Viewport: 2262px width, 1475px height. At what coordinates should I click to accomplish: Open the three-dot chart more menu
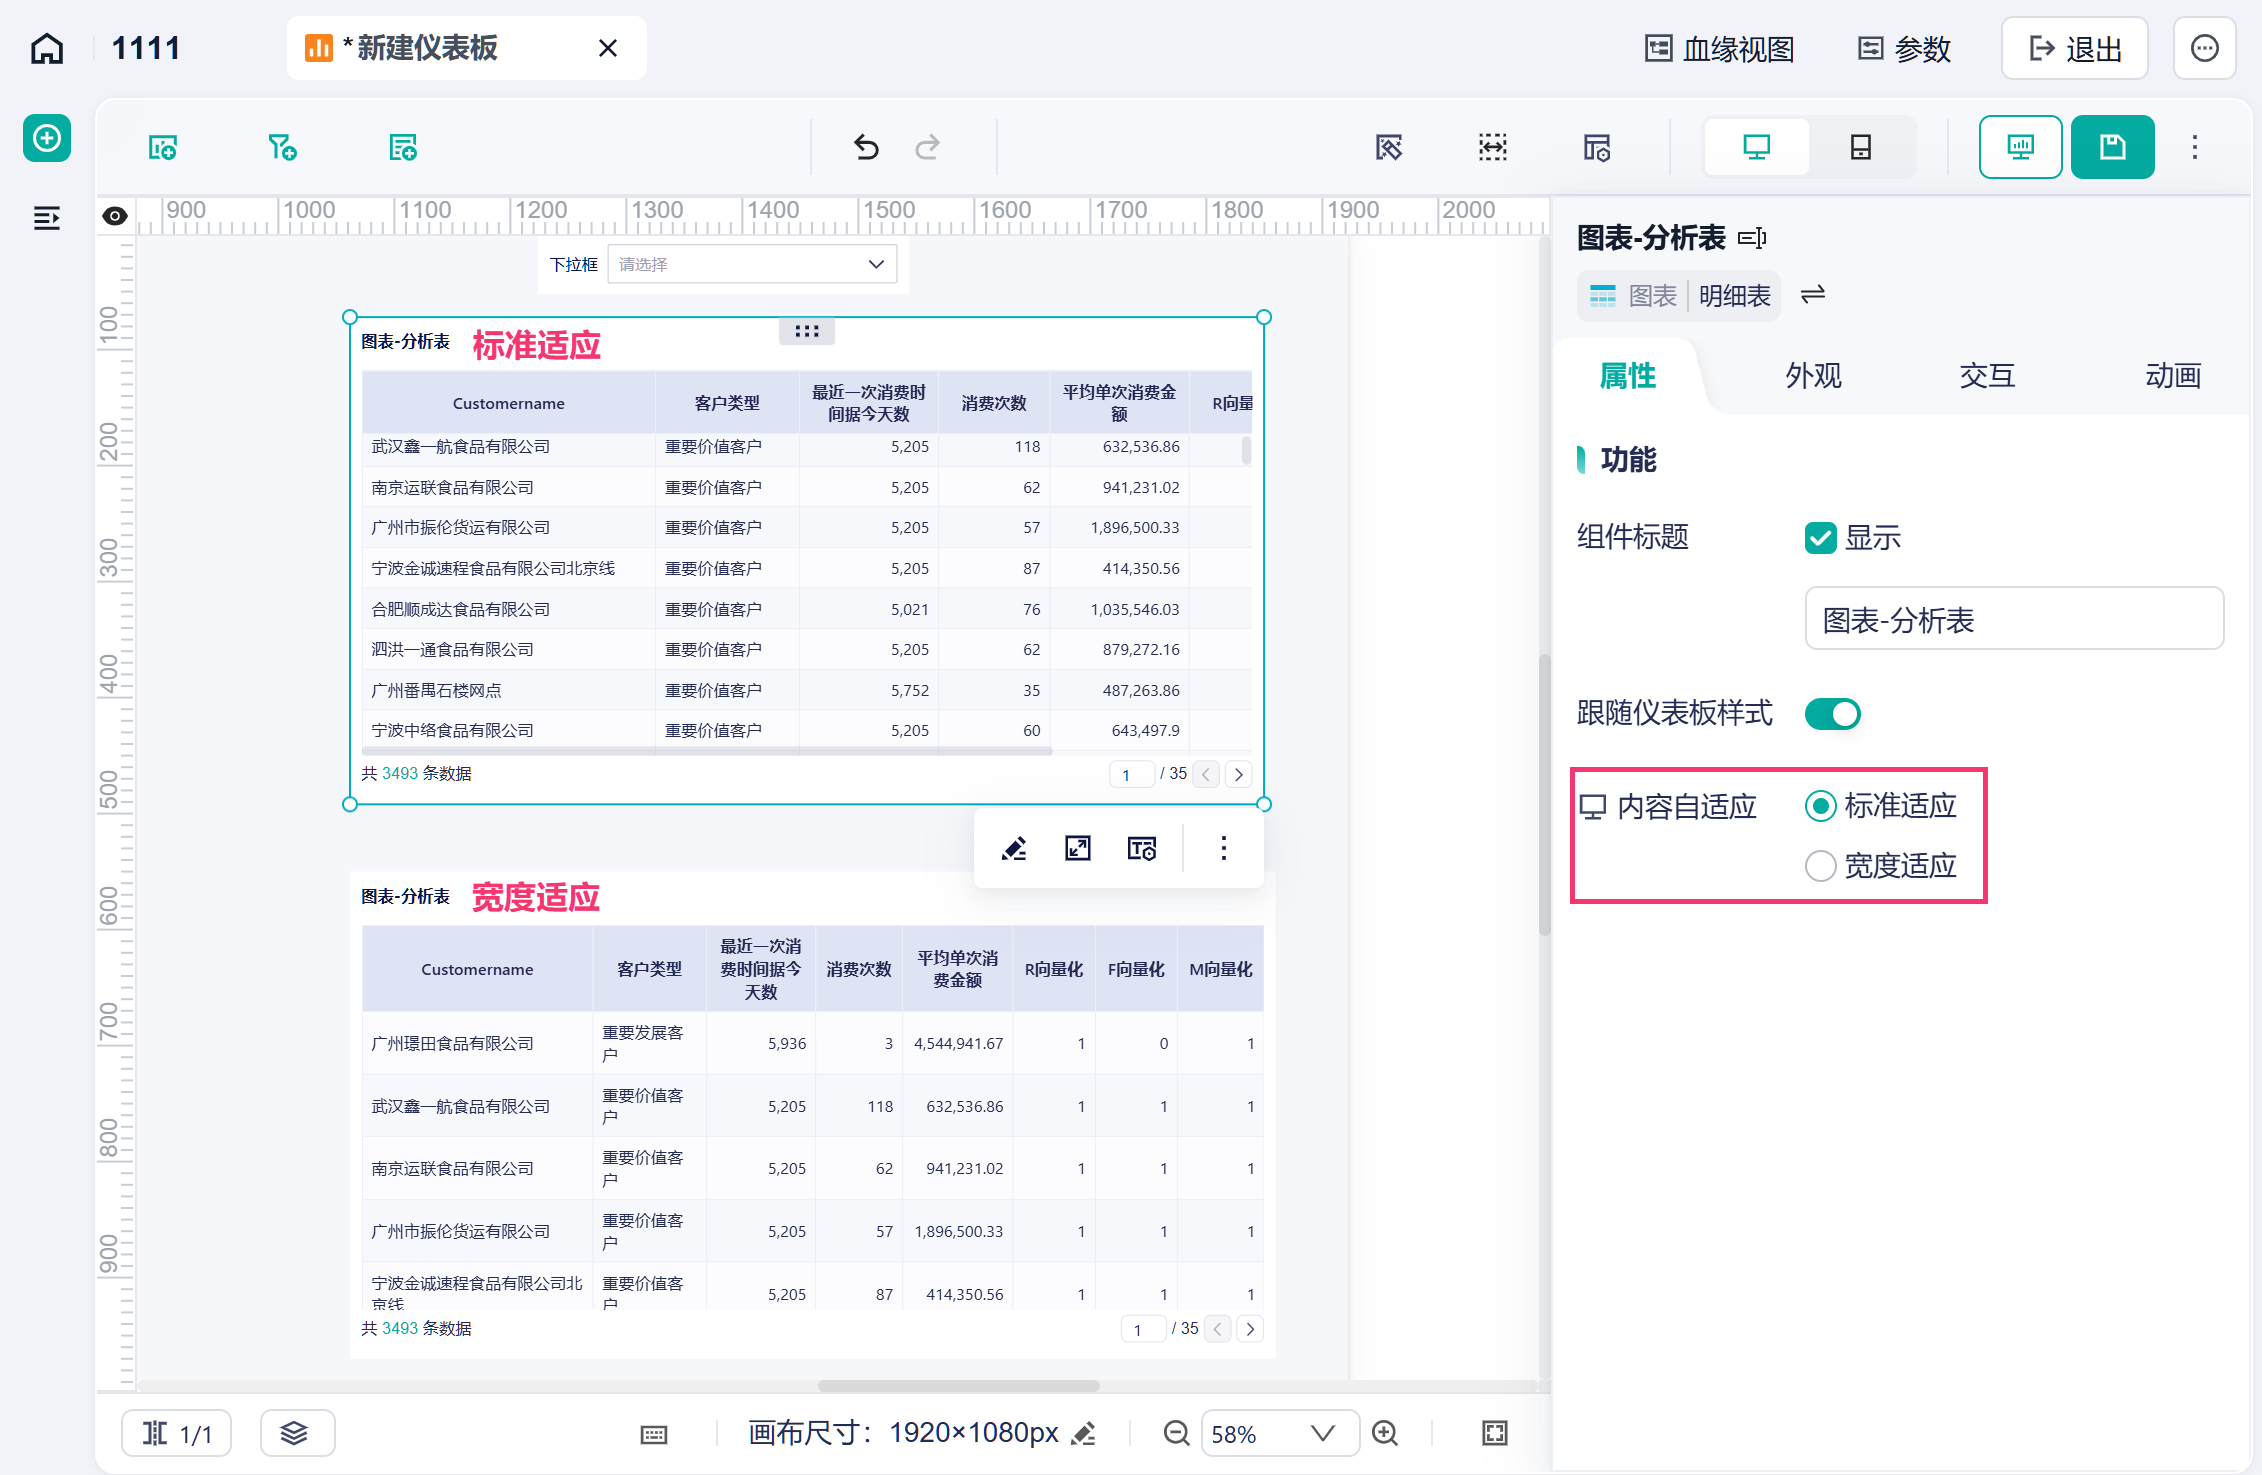(x=1223, y=848)
